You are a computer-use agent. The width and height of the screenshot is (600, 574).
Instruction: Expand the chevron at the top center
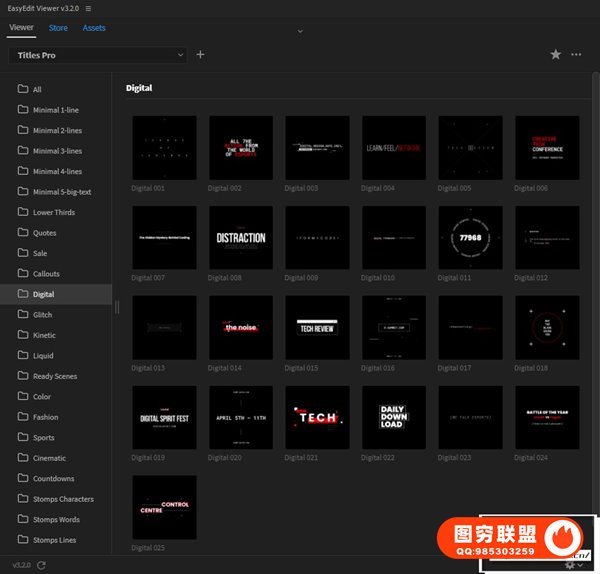click(x=300, y=32)
